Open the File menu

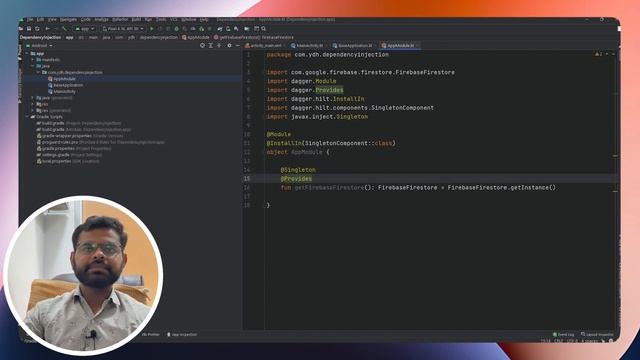click(30, 20)
